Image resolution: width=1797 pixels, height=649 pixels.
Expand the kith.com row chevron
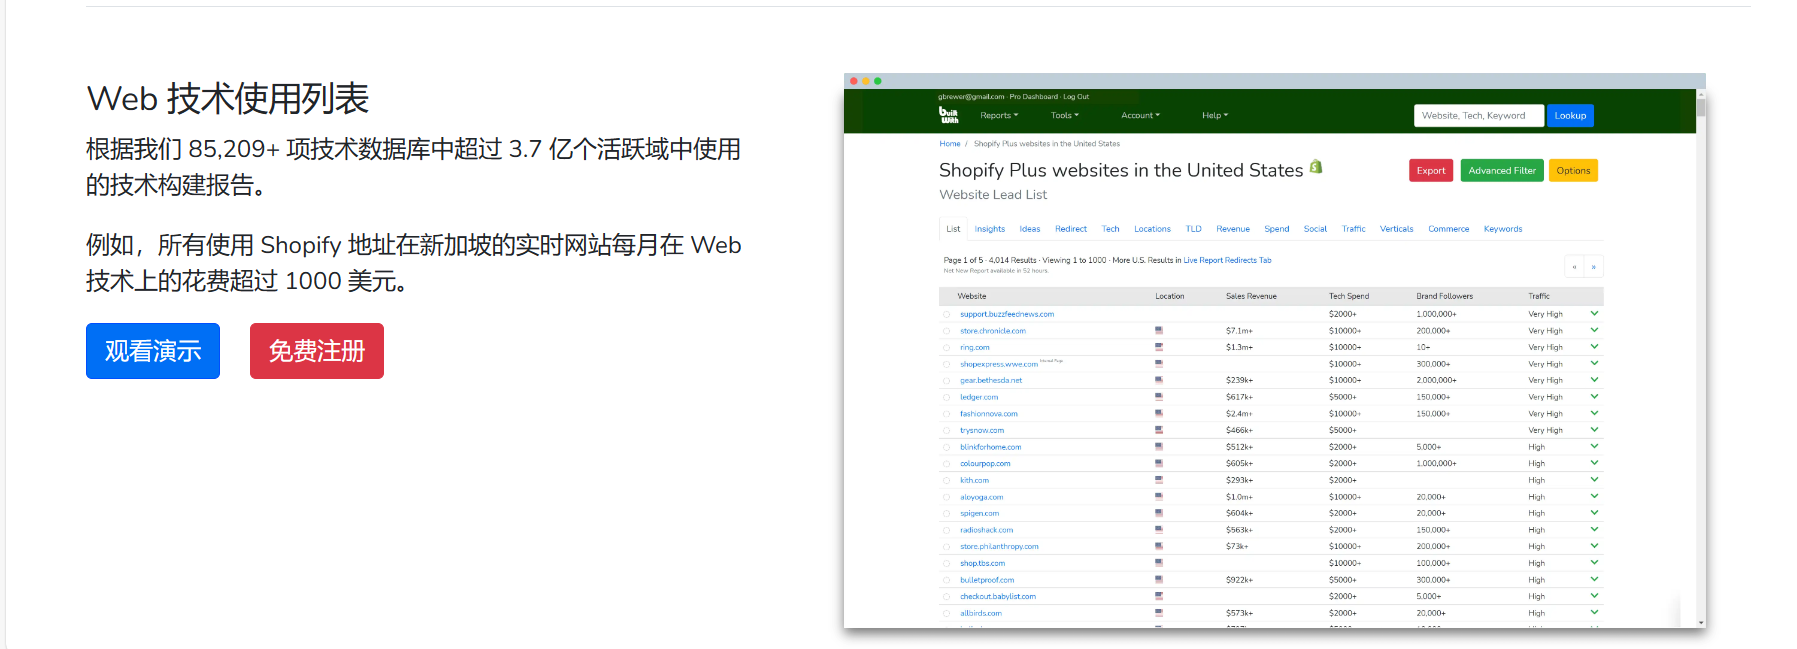click(1594, 479)
